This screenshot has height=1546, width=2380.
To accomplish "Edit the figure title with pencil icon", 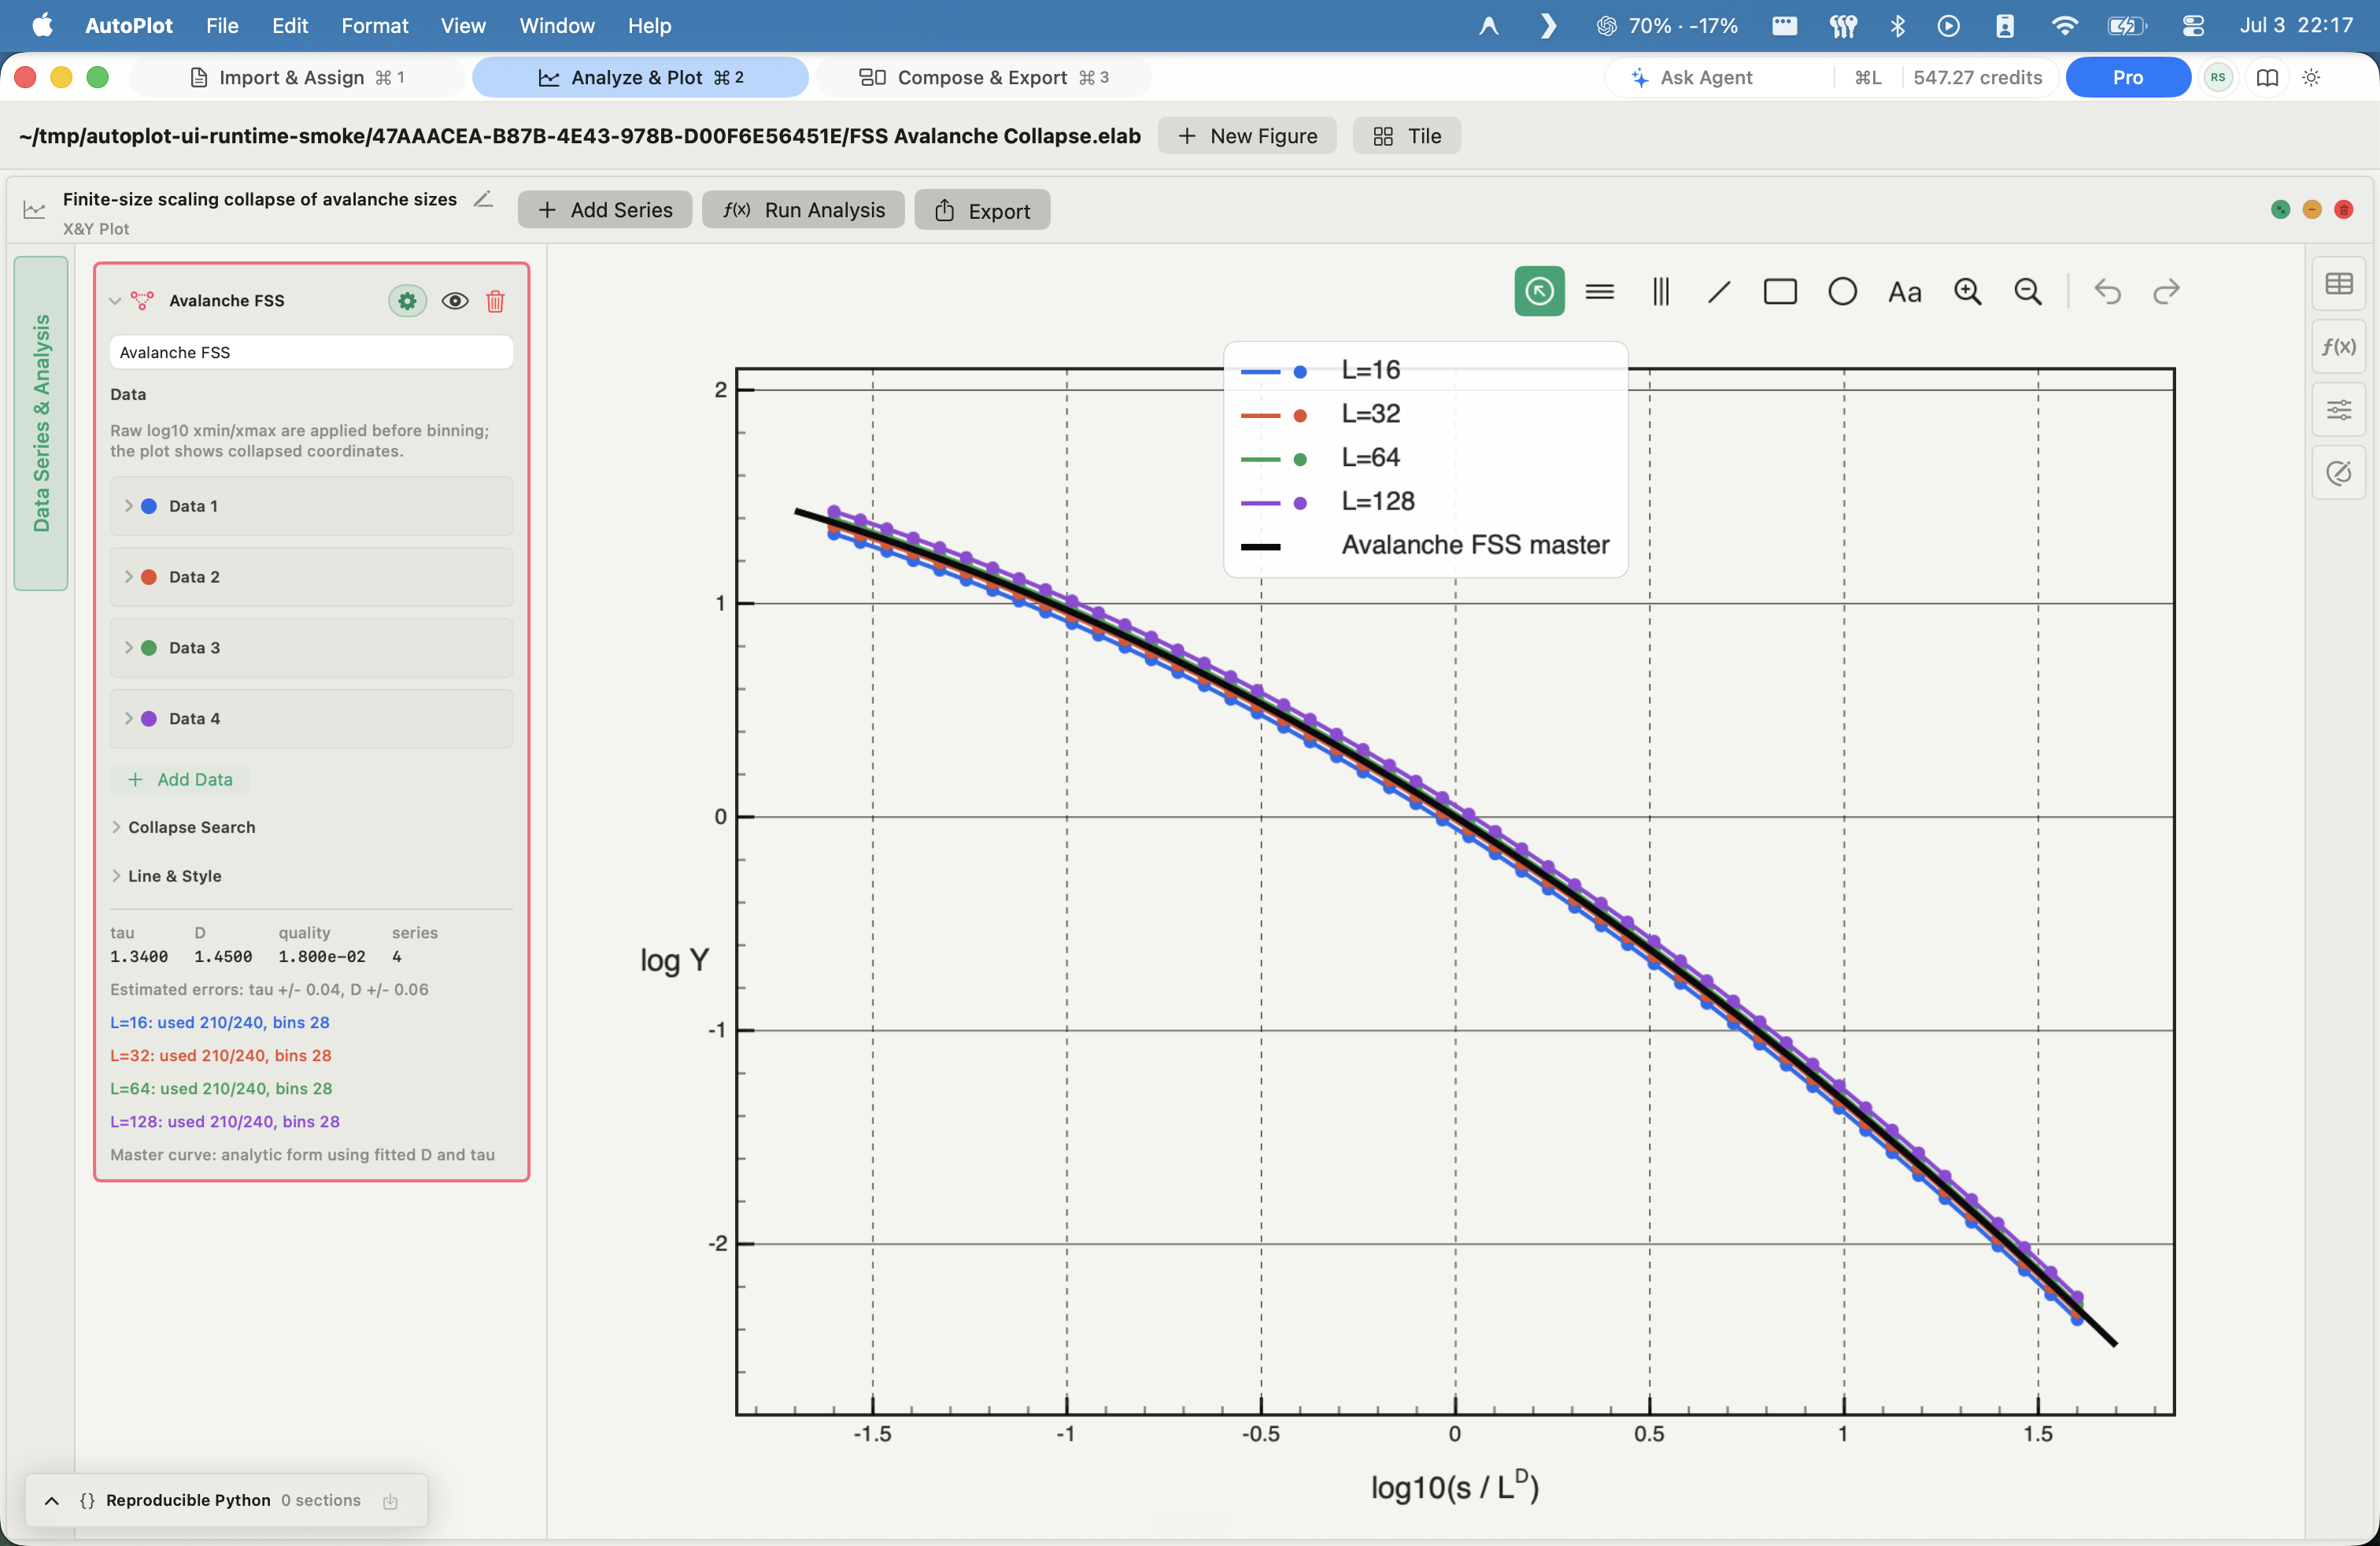I will [x=483, y=199].
